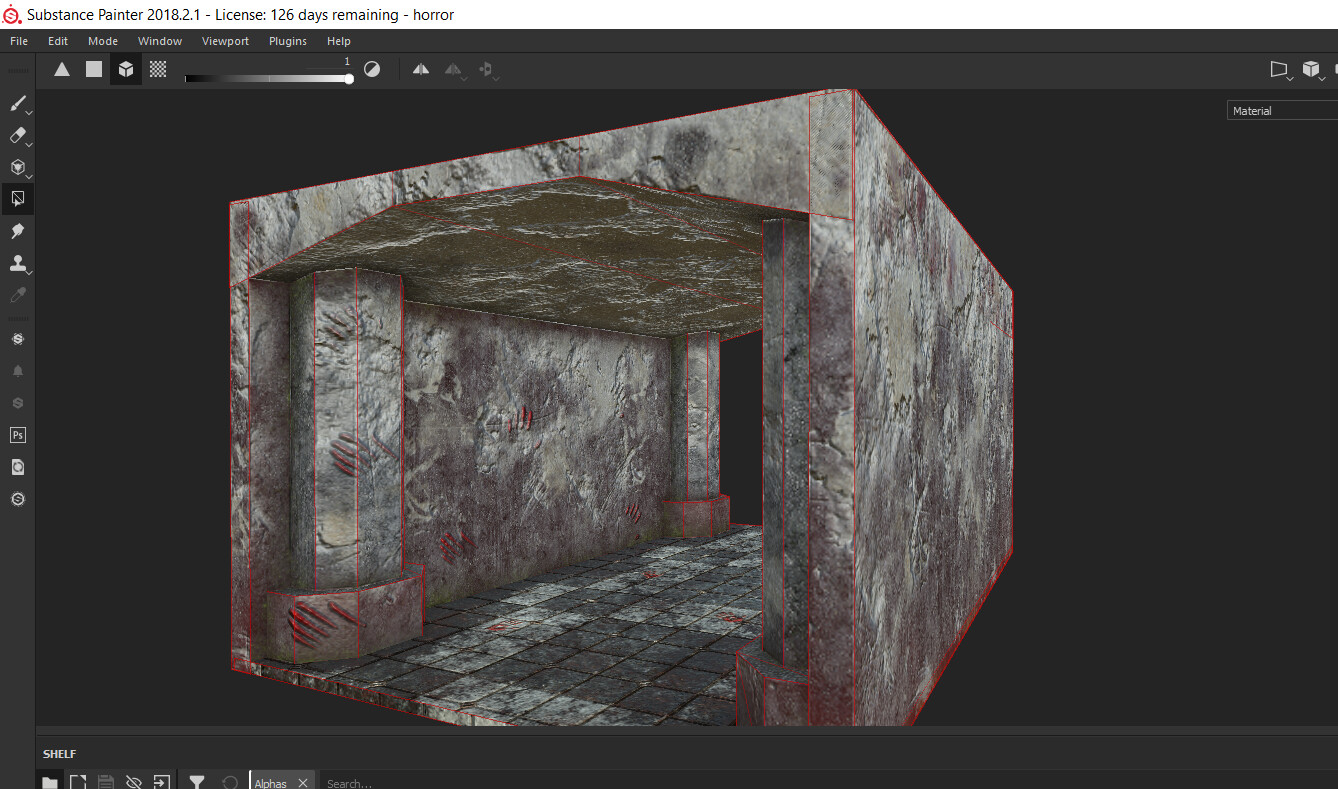Switch to UV chunk checker fill mode
The height and width of the screenshot is (789, 1338).
[158, 69]
